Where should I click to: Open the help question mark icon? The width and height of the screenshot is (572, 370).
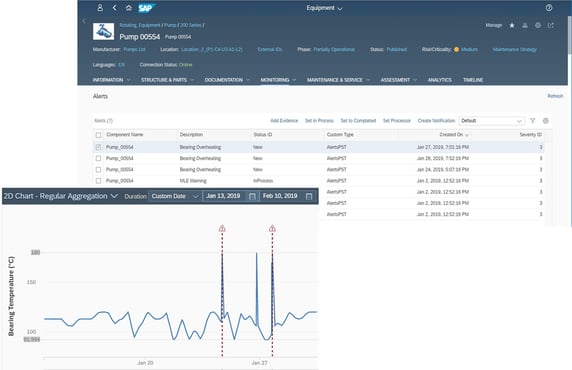549,8
